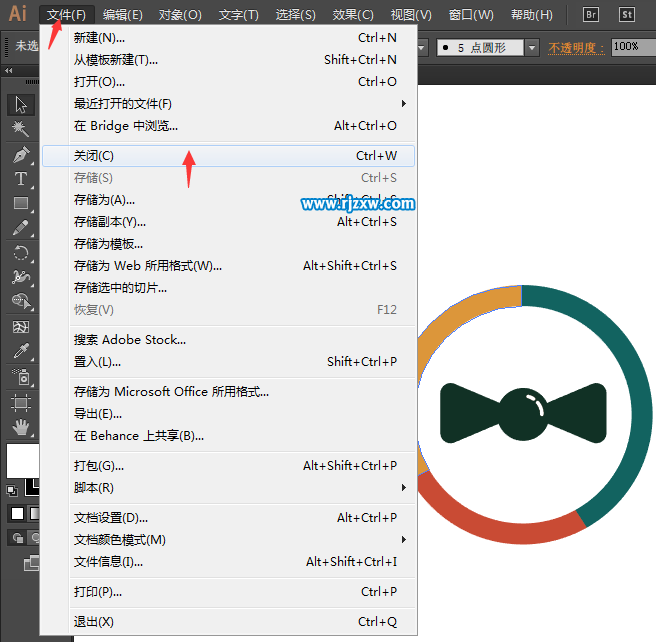The image size is (656, 642).
Task: Click the 不透明度 opacity link
Action: click(576, 48)
